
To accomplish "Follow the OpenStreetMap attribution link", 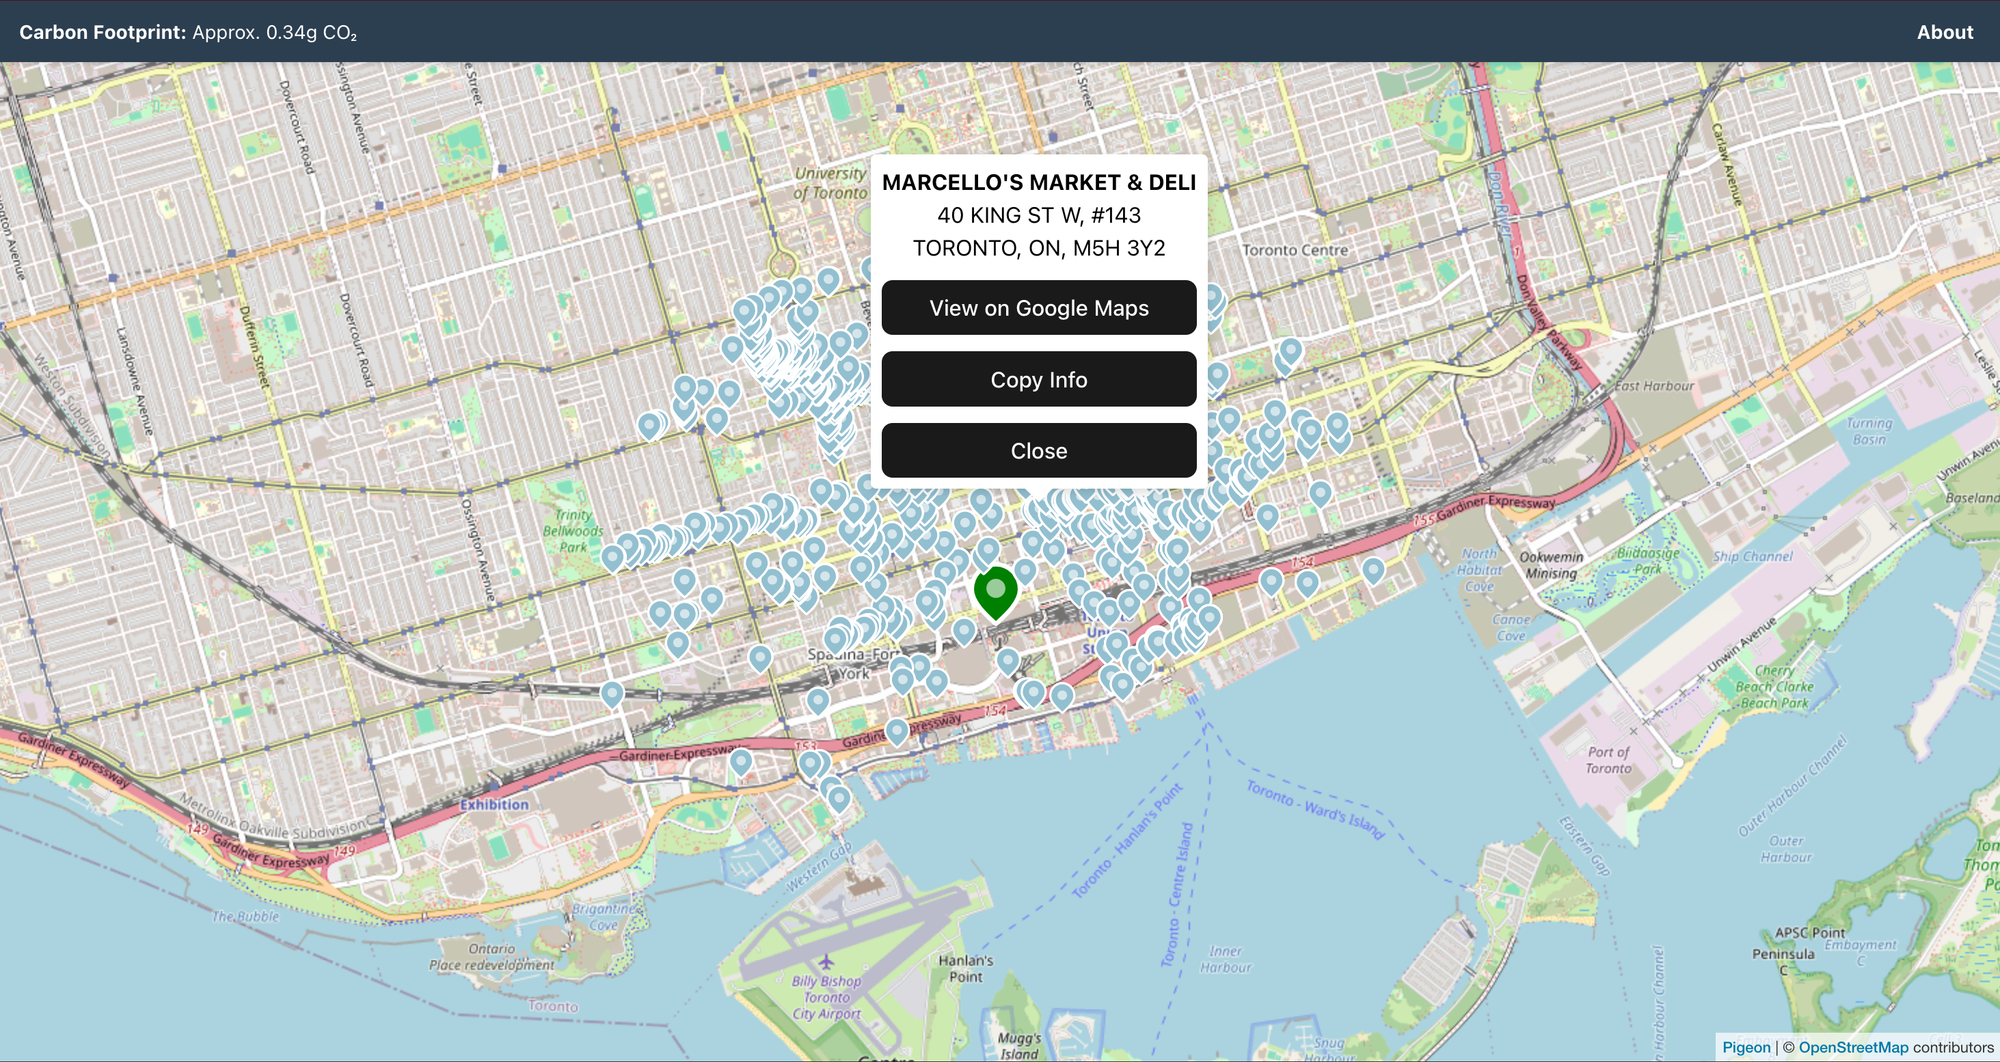I will point(1853,1047).
